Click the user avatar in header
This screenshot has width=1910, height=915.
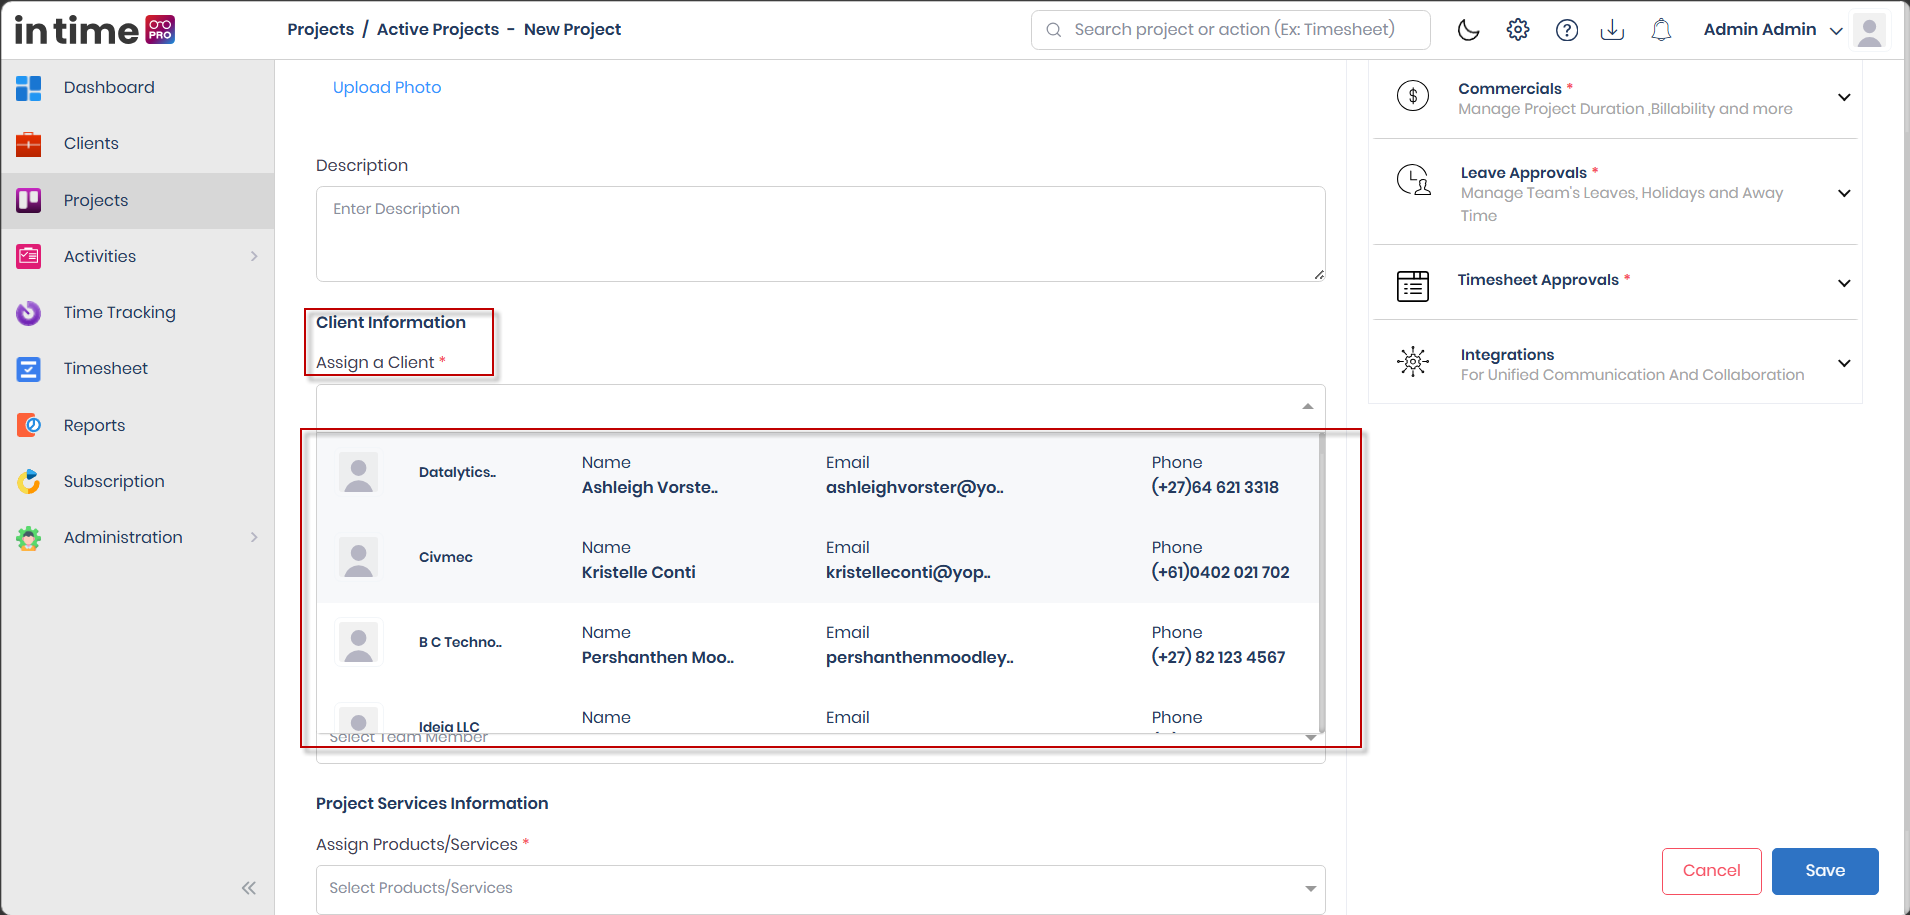click(1869, 30)
